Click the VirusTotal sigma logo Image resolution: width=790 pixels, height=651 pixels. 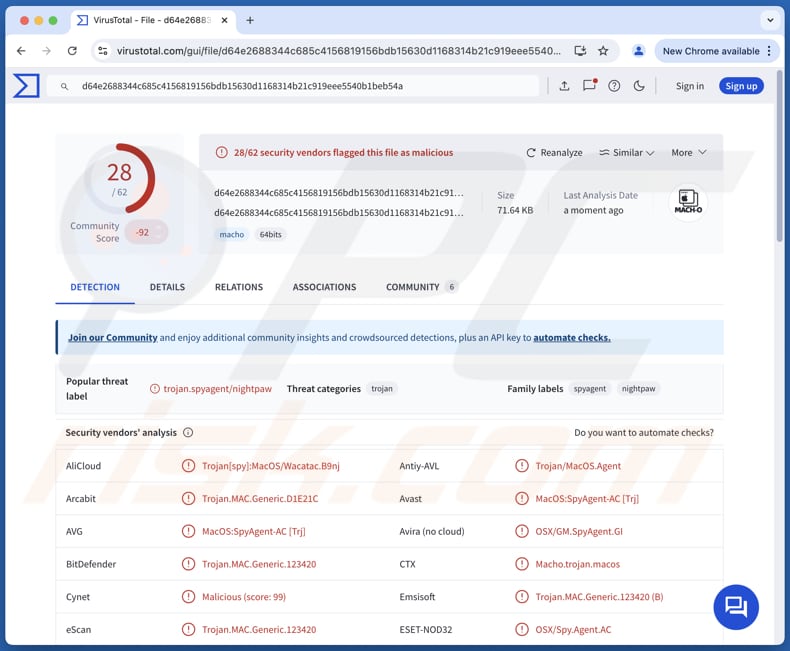(26, 86)
